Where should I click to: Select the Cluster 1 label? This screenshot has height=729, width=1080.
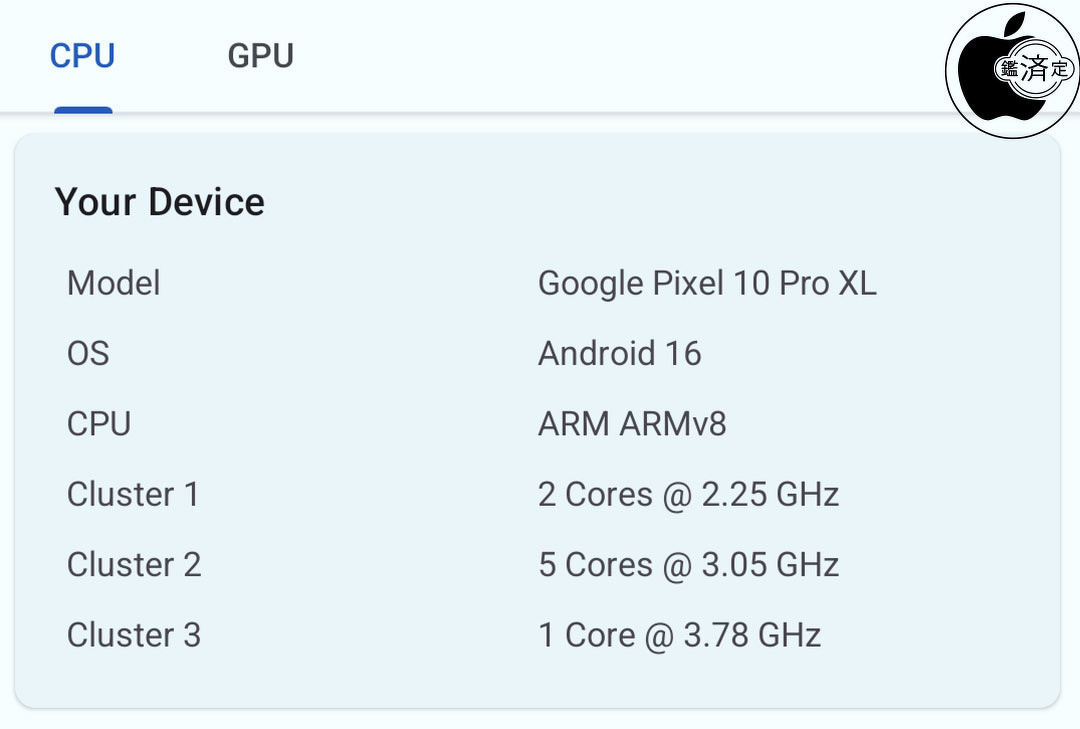coord(133,494)
